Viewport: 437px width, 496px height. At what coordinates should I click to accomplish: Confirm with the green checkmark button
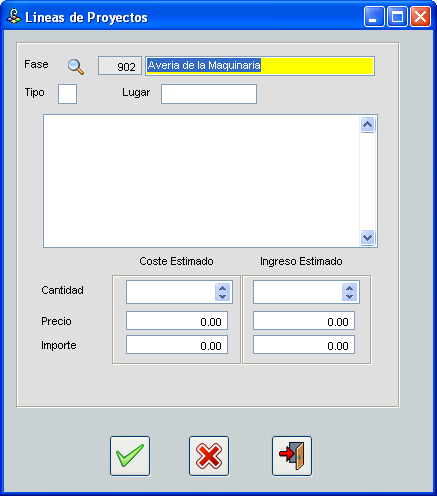coord(130,456)
